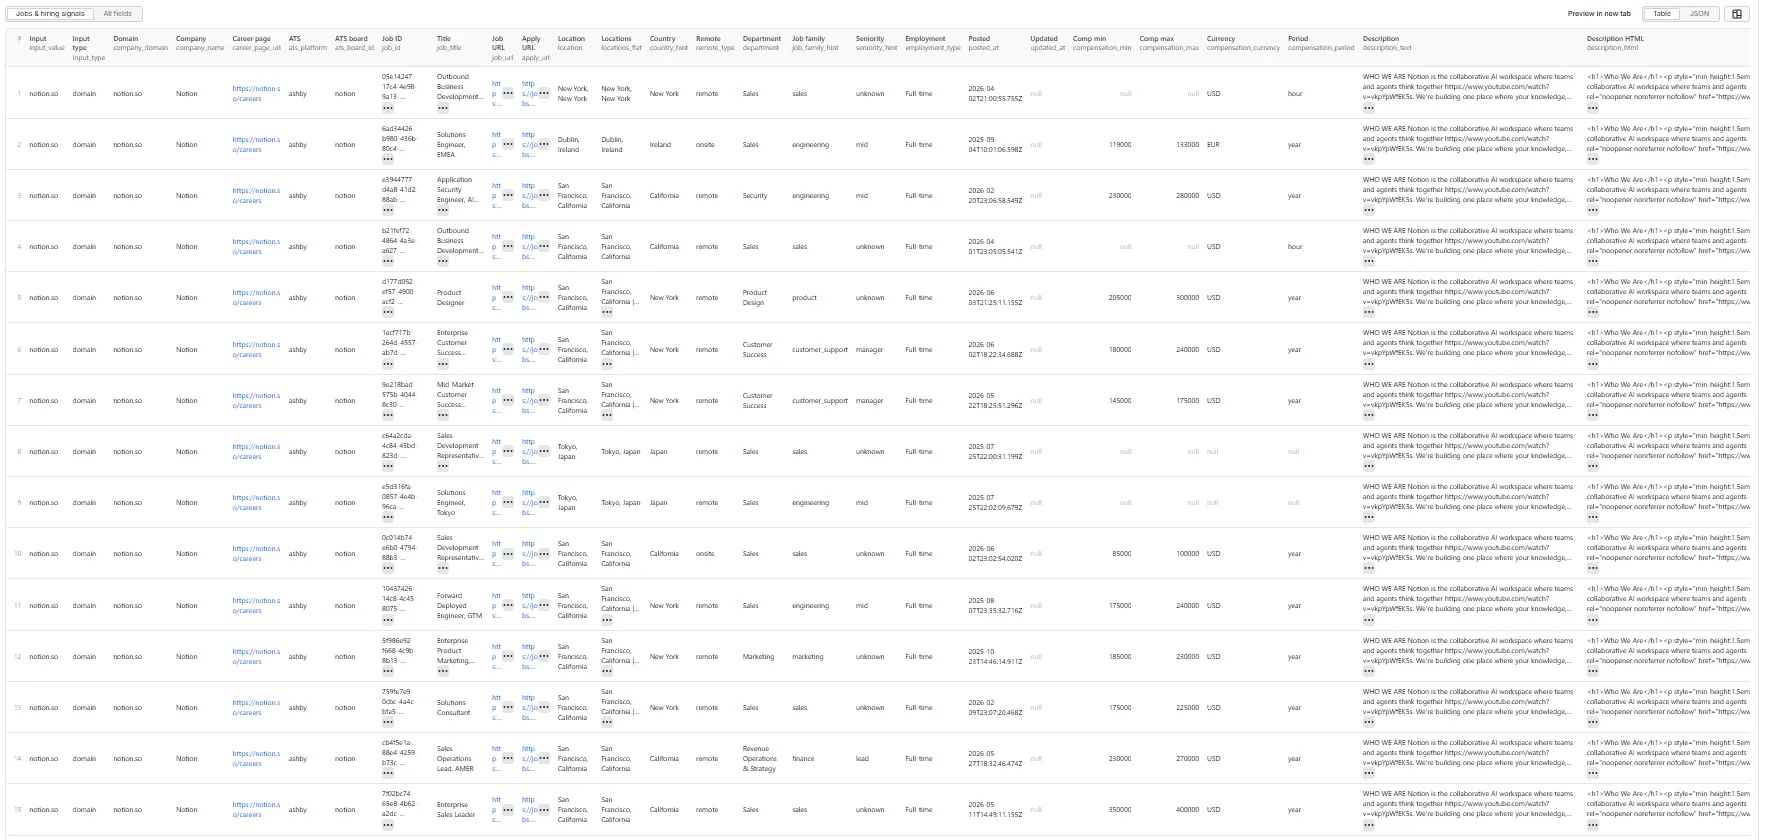
Task: Expand the locations ellipsis in row 11
Action: (607, 620)
